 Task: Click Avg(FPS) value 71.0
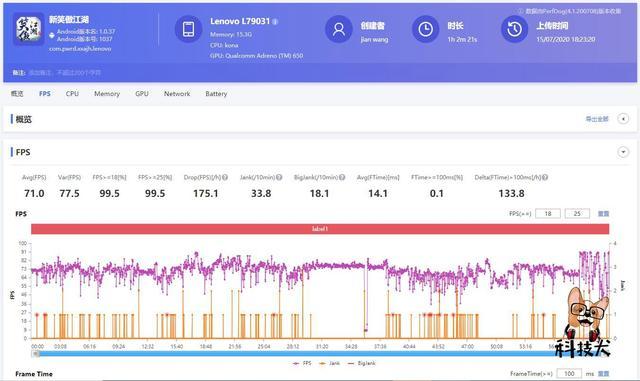pyautogui.click(x=34, y=194)
